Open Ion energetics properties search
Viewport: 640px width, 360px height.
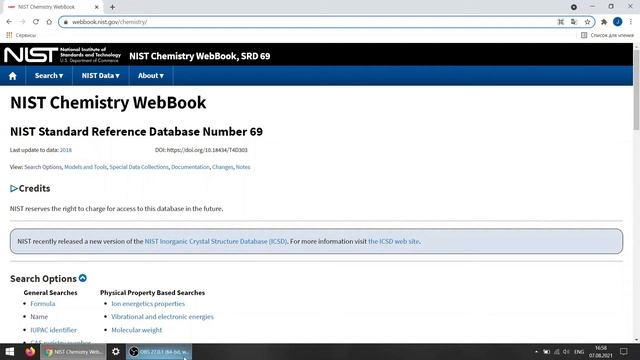coord(148,304)
